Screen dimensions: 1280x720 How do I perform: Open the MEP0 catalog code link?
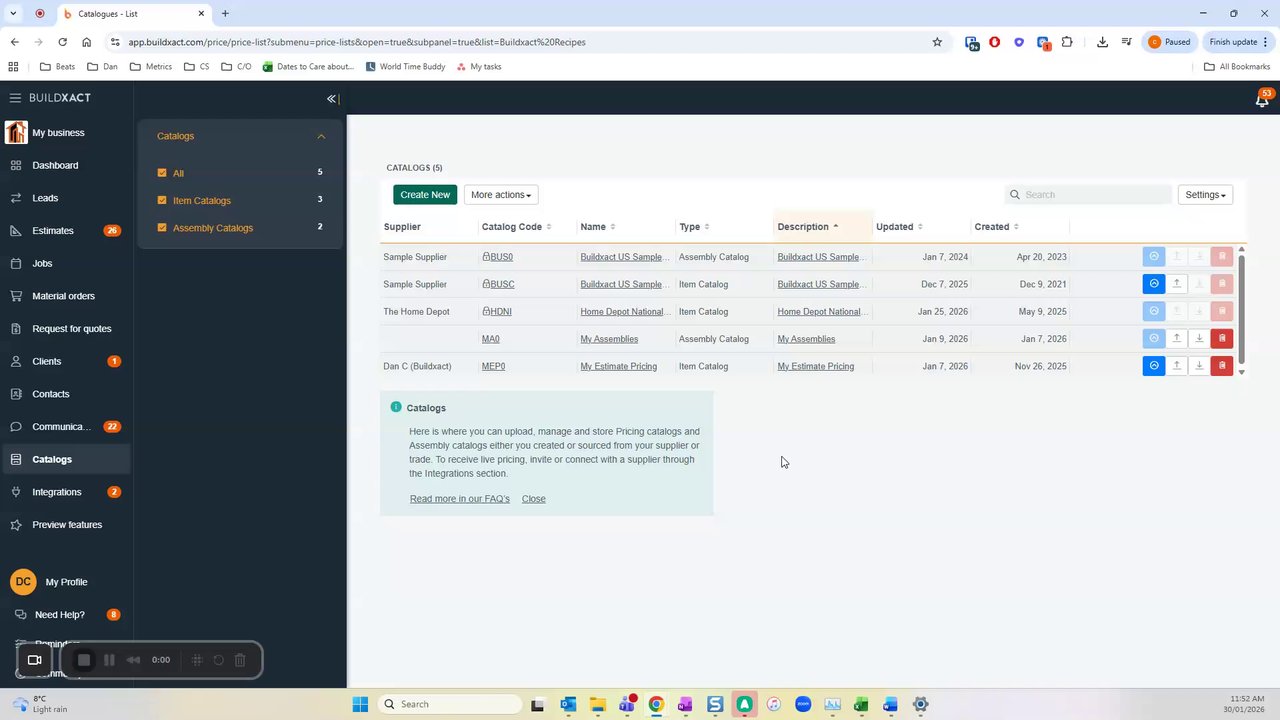pos(493,366)
